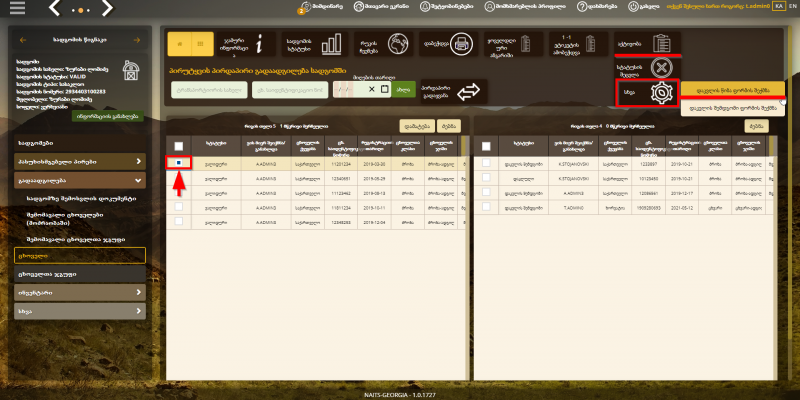Check the left row 11123462 checkbox
Screen dimensions: 800x400
(179, 192)
